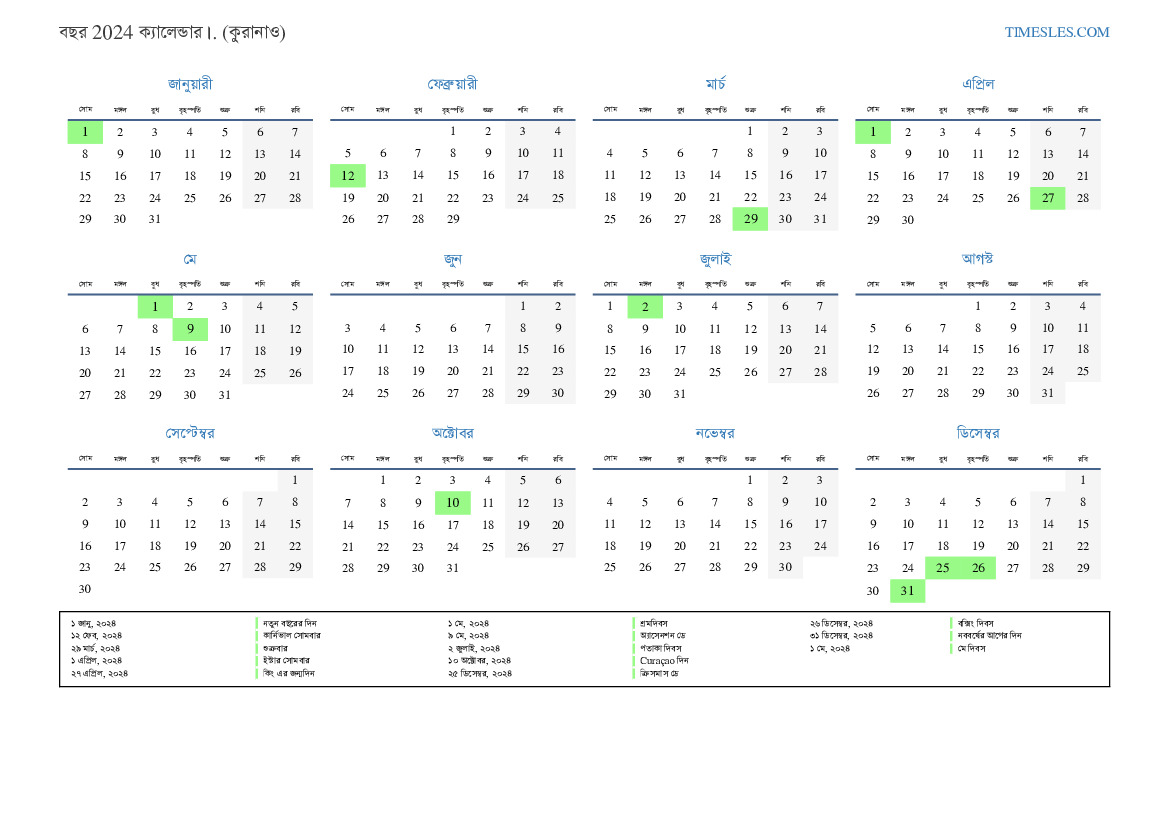Select the নভেম্বর month heading

pyautogui.click(x=715, y=433)
